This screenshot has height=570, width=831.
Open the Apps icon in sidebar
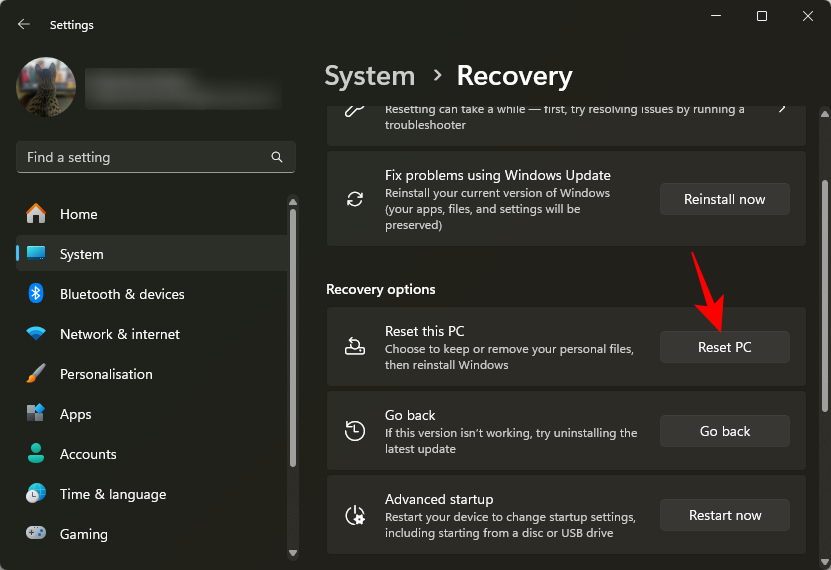(36, 414)
